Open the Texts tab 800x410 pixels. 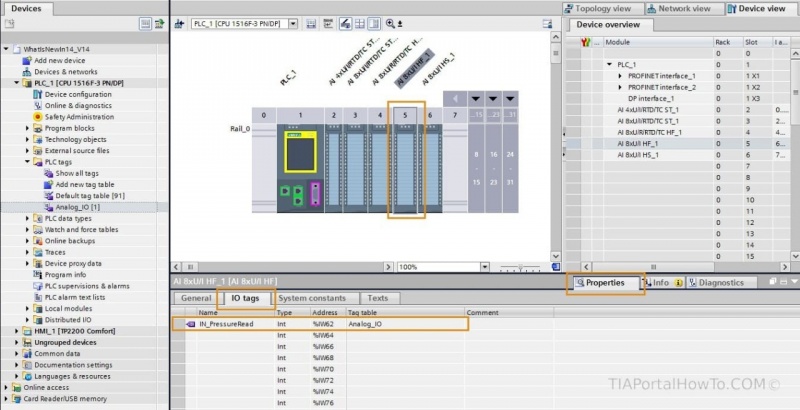(x=378, y=298)
